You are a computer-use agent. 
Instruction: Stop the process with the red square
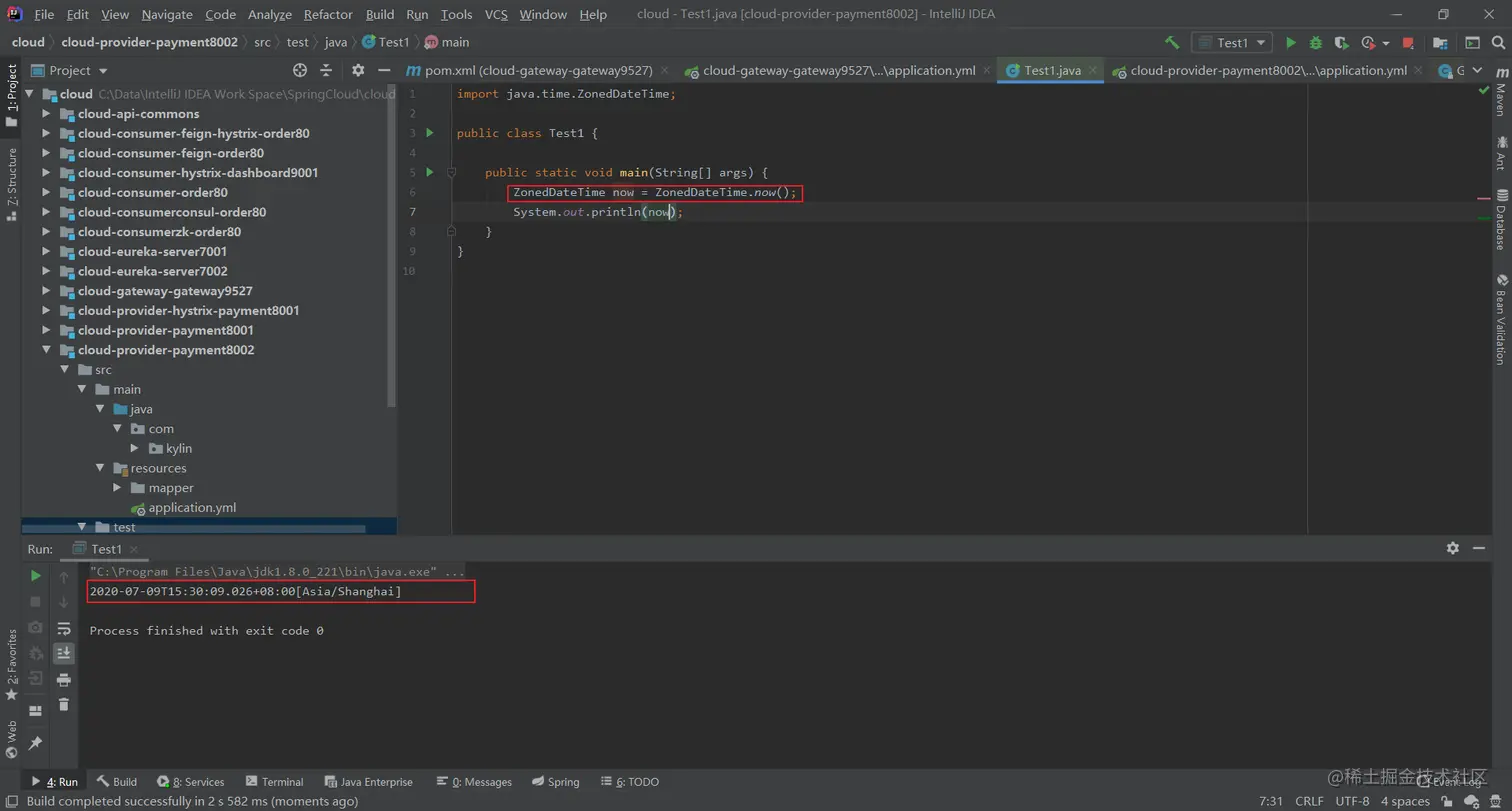click(x=1408, y=43)
